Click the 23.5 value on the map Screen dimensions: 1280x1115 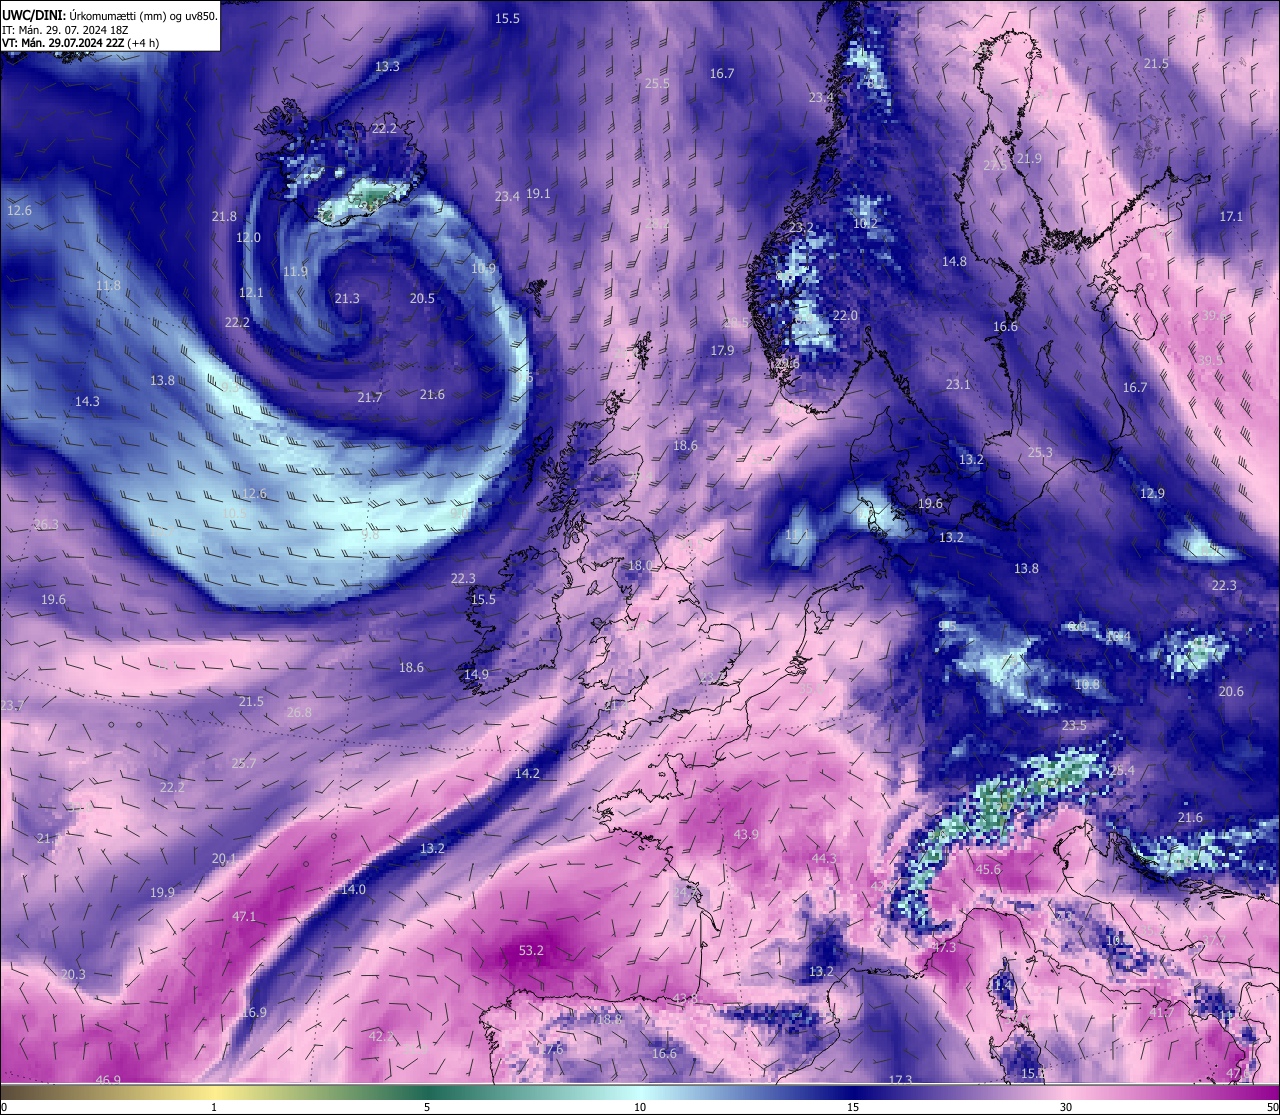pos(1074,725)
